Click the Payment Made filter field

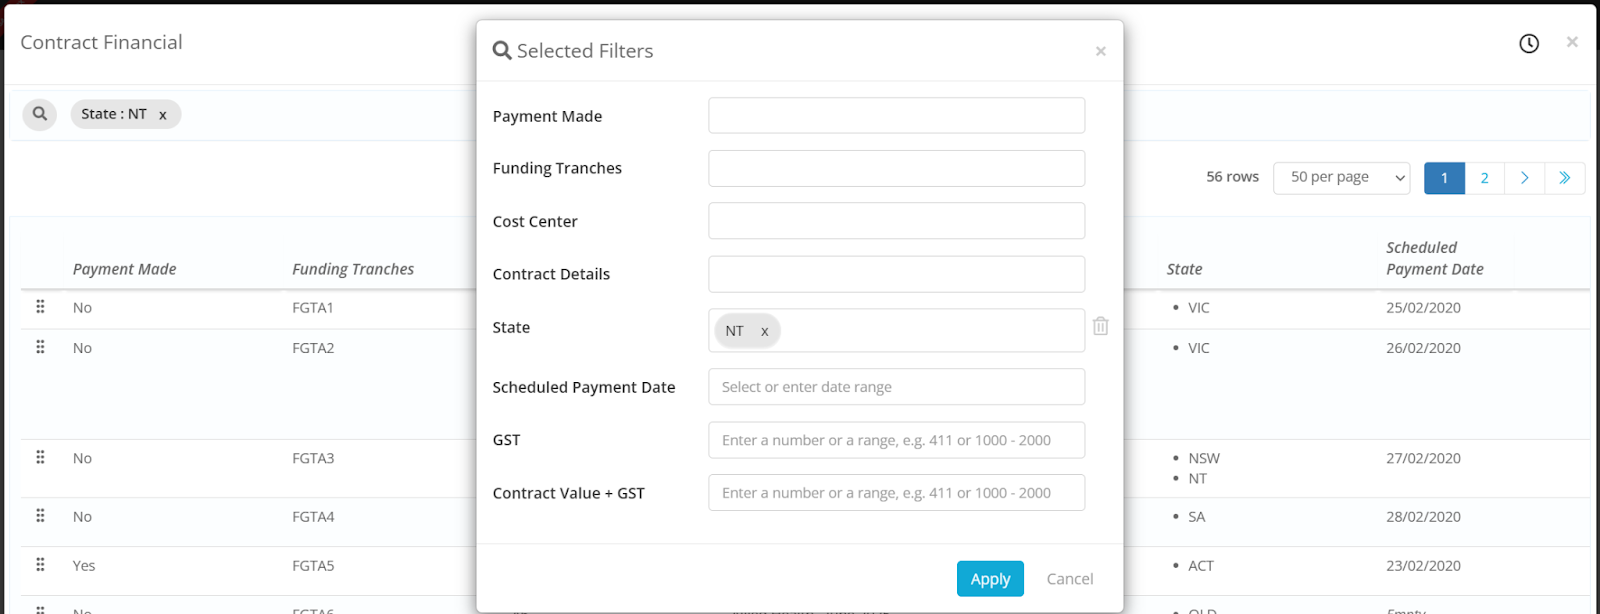[x=895, y=115]
